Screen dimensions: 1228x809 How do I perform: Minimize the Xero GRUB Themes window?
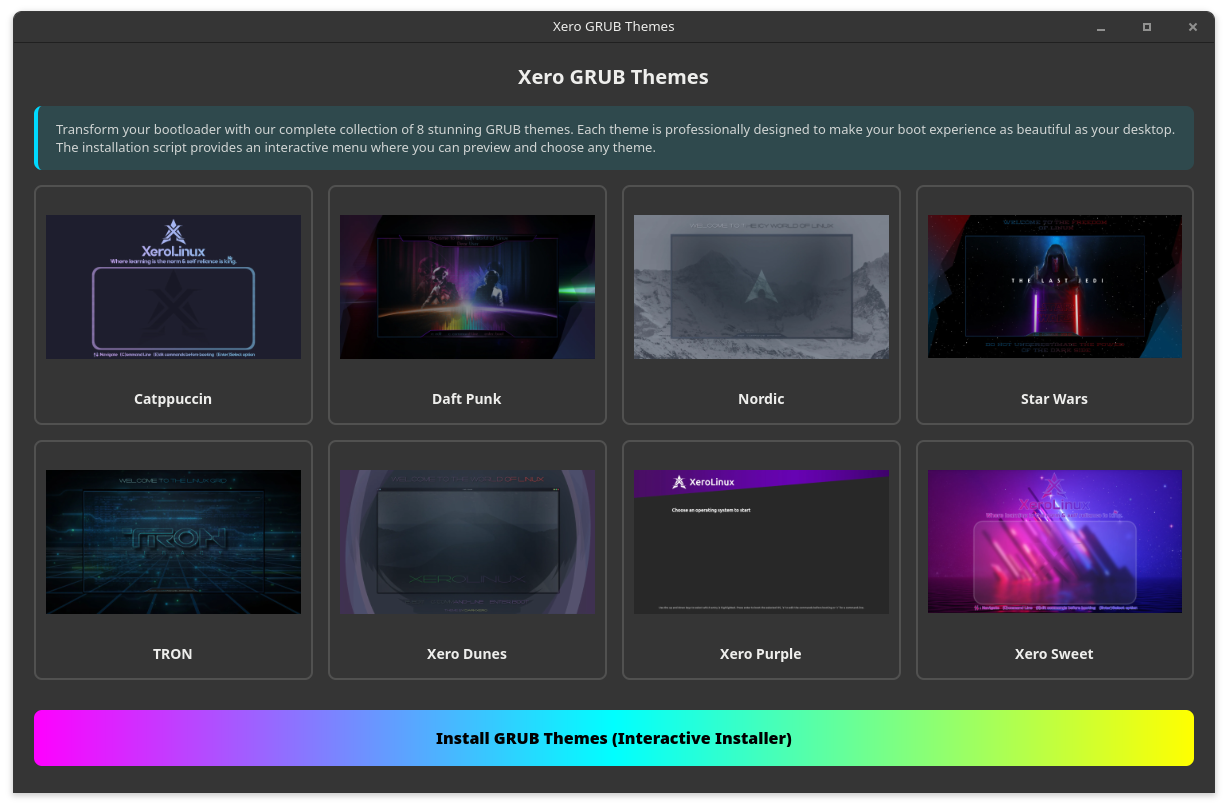(1101, 27)
